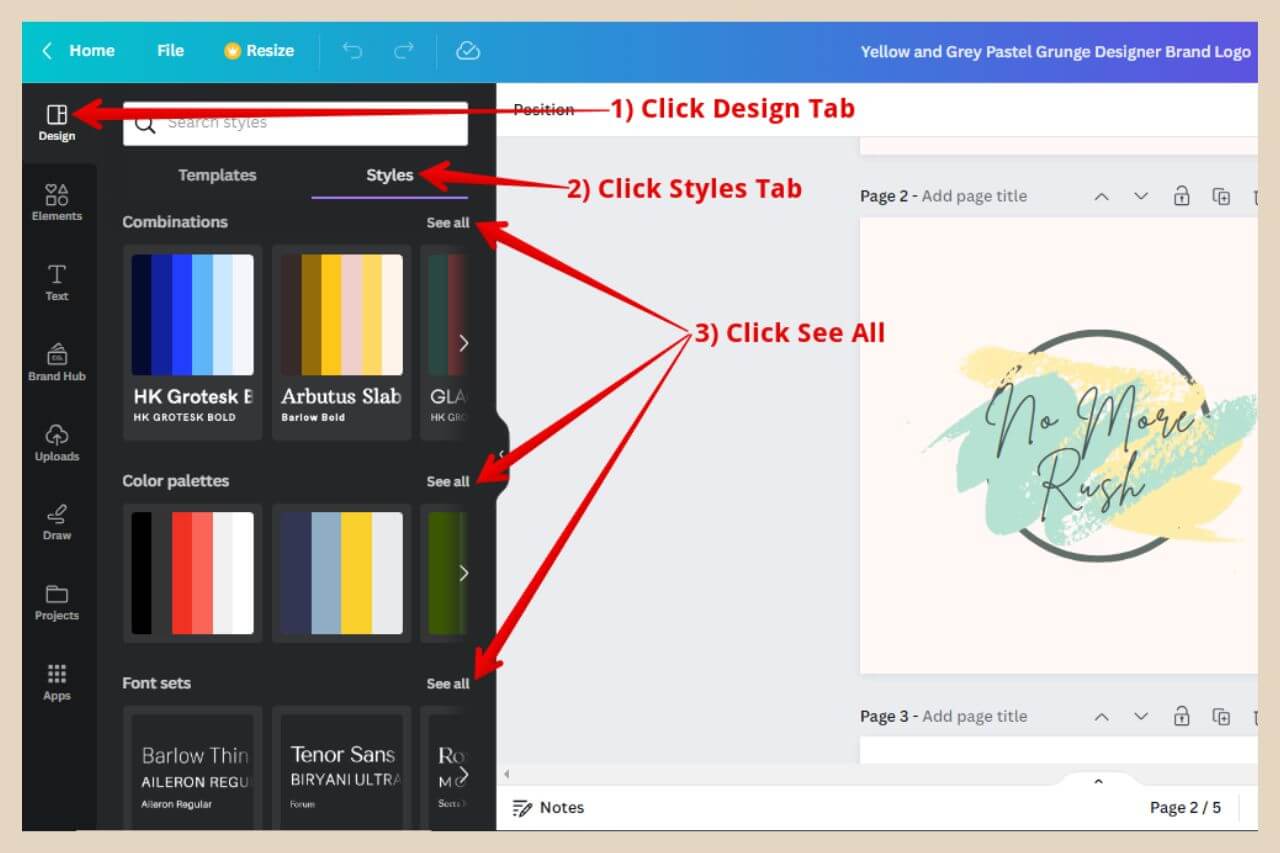Image resolution: width=1280 pixels, height=853 pixels.
Task: Select the No More Rush logo
Action: 1092,445
